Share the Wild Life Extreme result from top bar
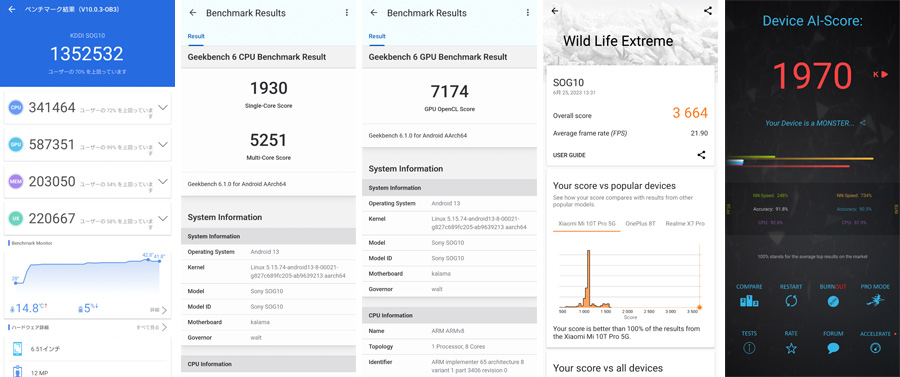900x377 pixels. (x=708, y=10)
